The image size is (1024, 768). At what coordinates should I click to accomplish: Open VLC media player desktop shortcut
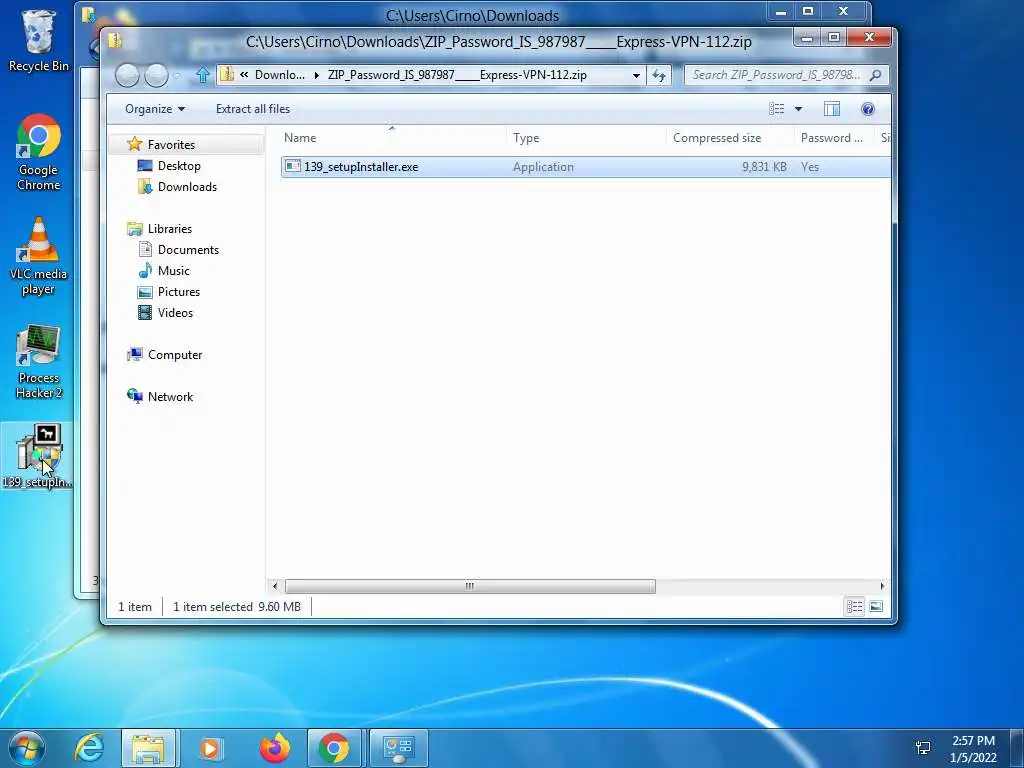[x=38, y=256]
